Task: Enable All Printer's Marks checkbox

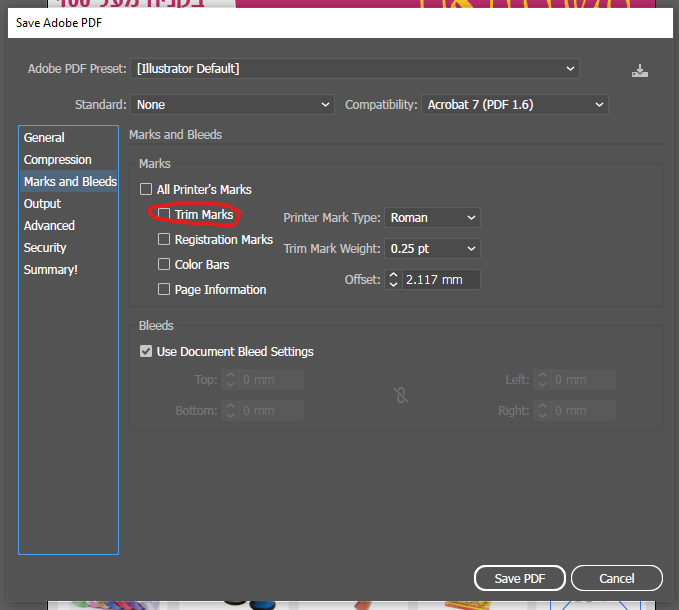Action: point(146,189)
